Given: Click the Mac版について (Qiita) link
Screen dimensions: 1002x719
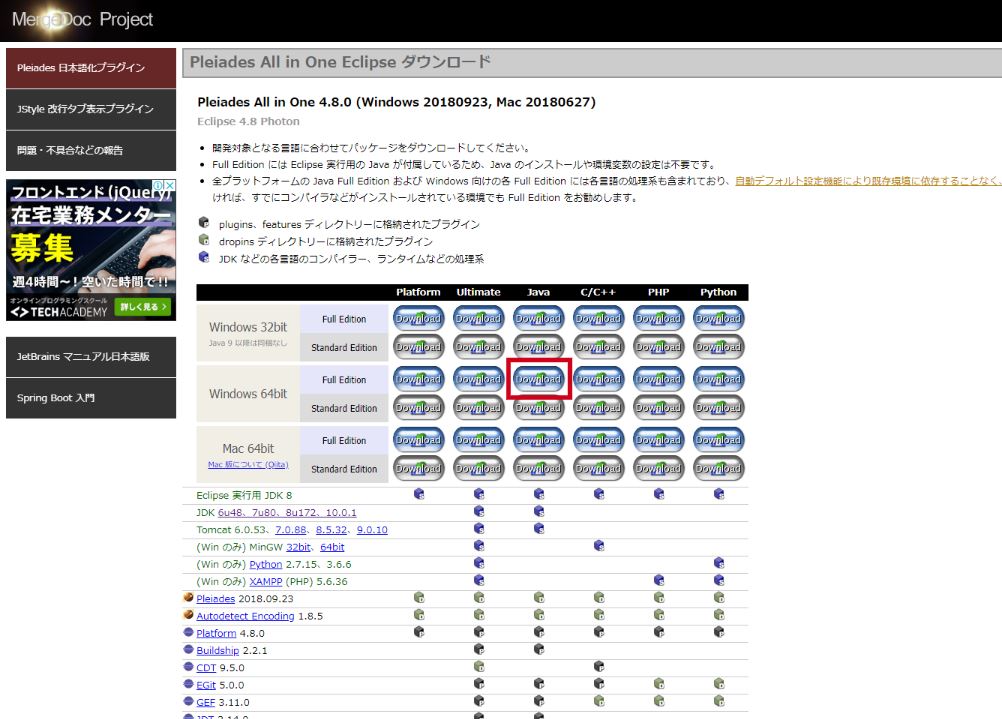Looking at the screenshot, I should 248,465.
